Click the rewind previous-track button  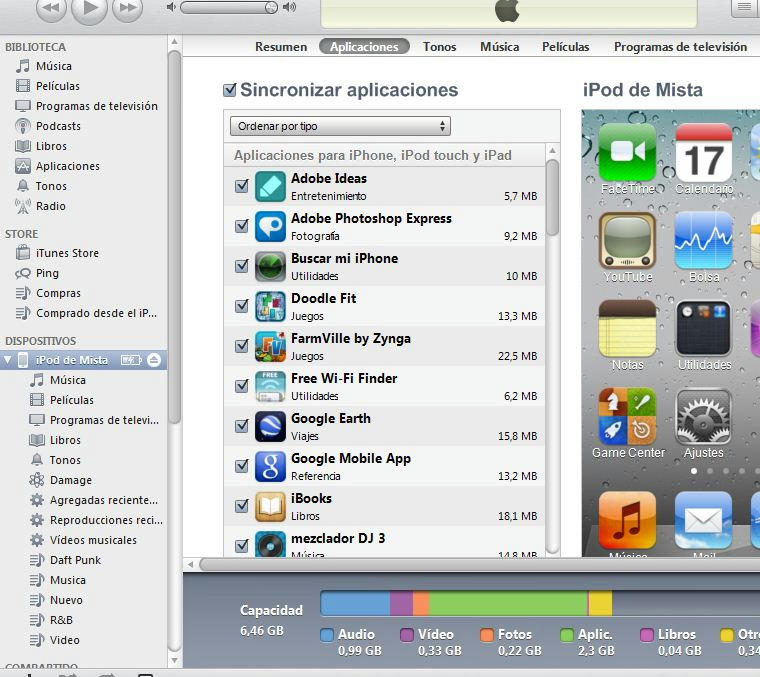pos(51,7)
